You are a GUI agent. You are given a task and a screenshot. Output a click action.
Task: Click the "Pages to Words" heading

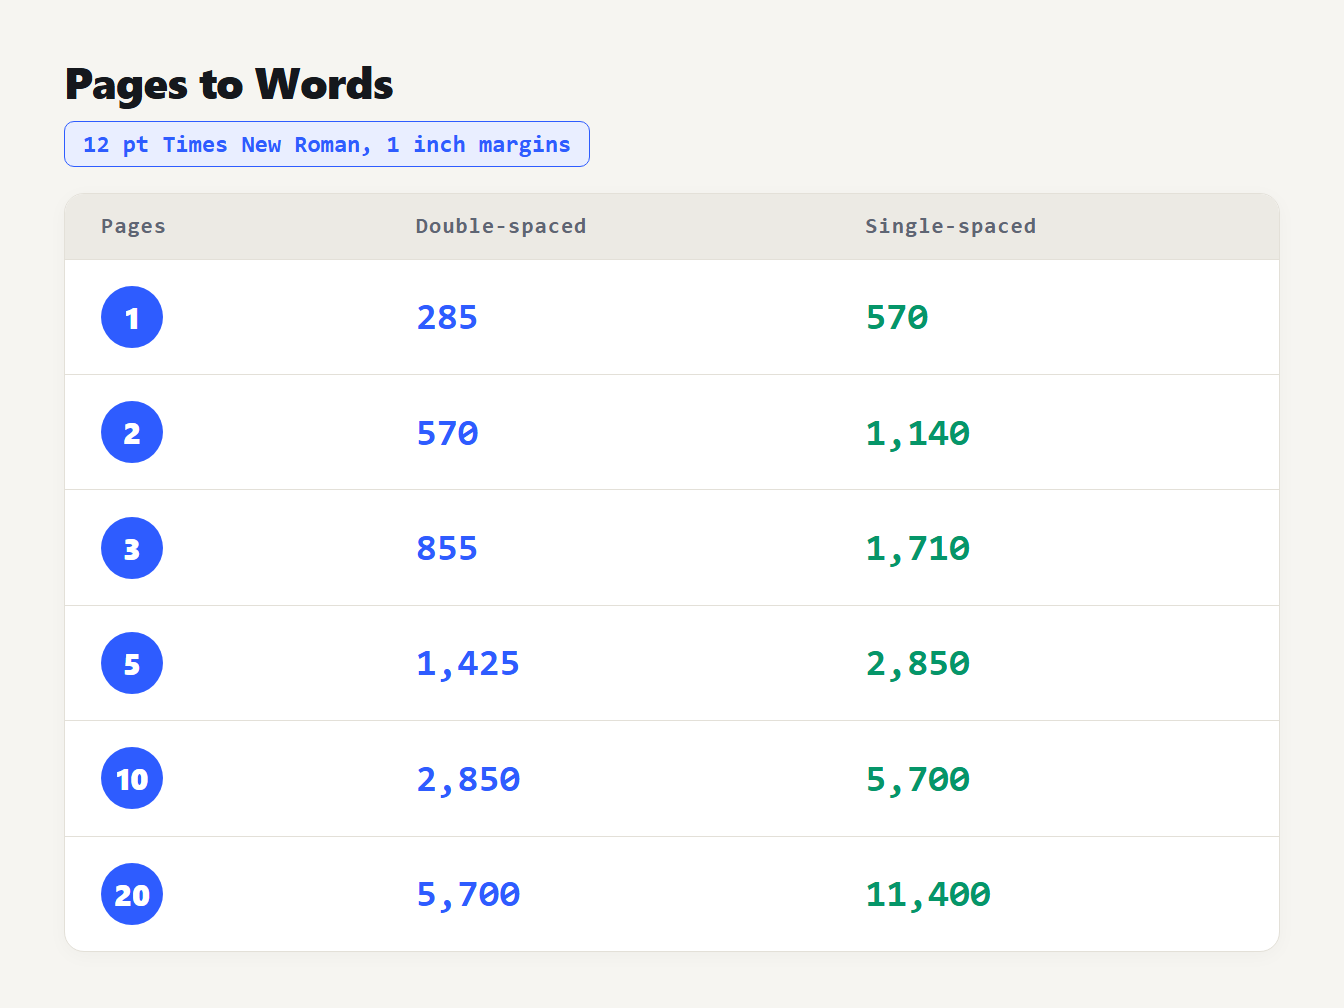(x=229, y=84)
